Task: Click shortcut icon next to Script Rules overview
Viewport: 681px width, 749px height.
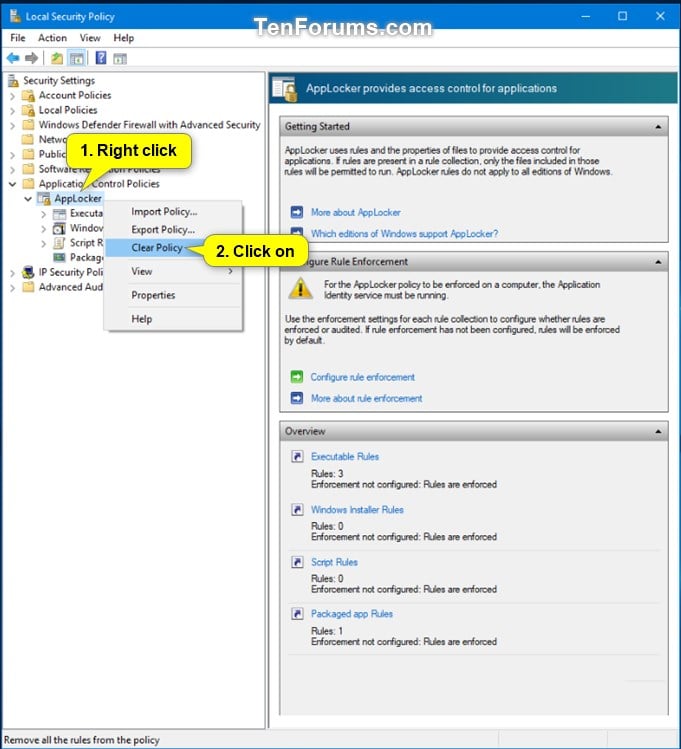Action: pyautogui.click(x=297, y=562)
